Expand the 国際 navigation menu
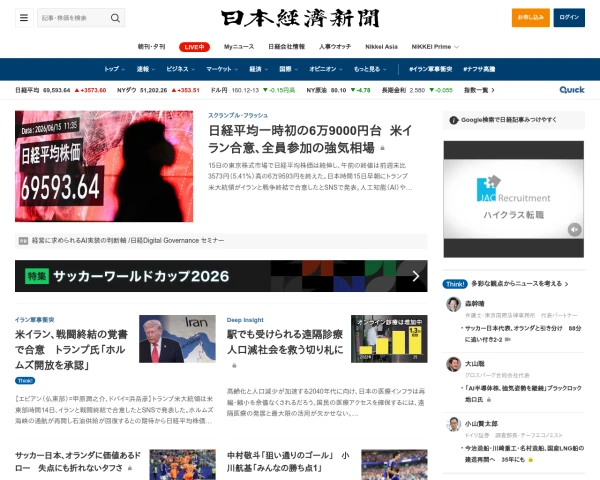600x480 pixels. click(x=289, y=69)
